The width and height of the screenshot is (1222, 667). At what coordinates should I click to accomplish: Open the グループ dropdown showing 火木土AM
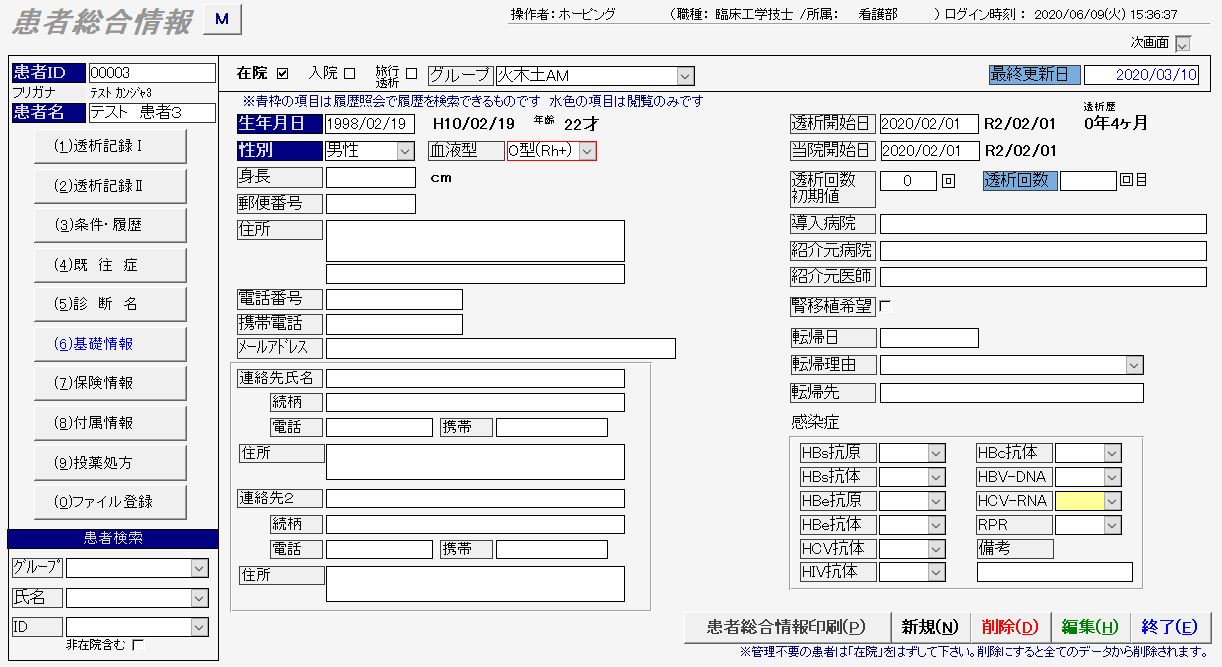(685, 76)
